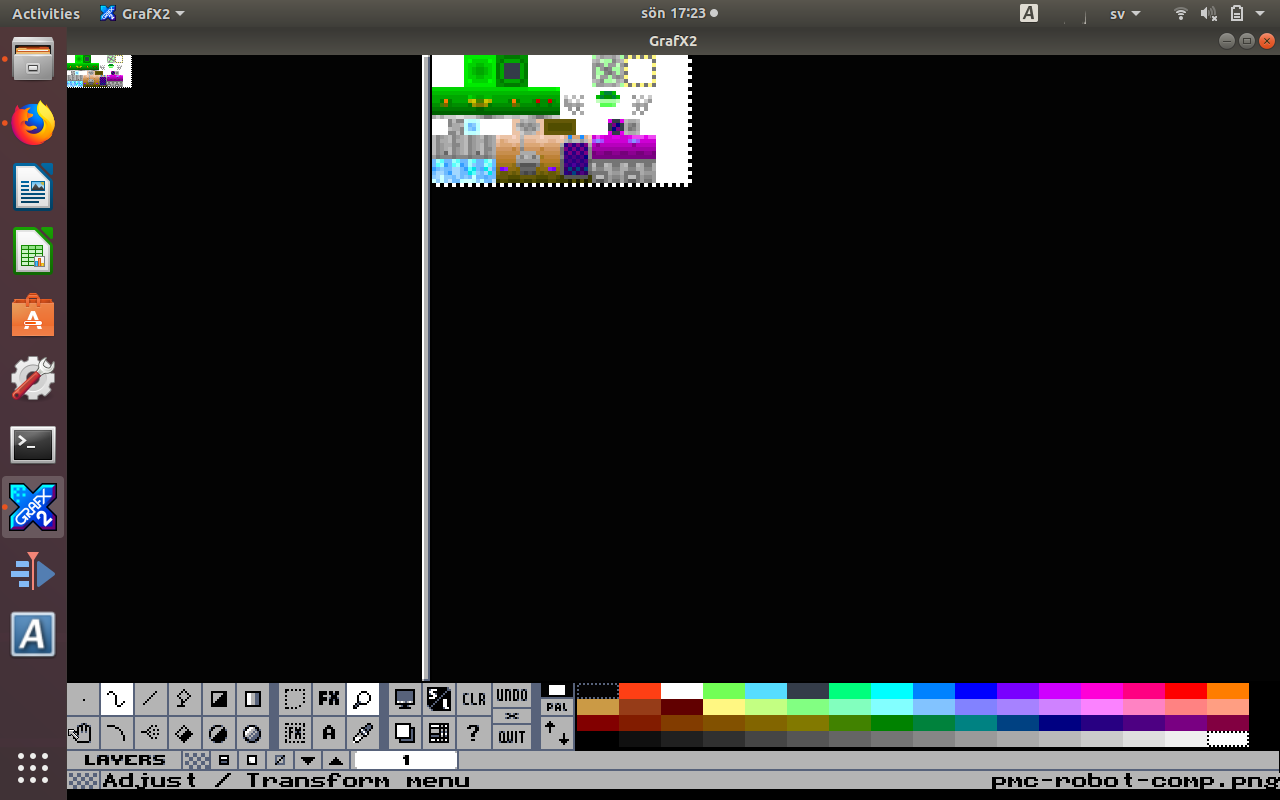Click the UNDO button
This screenshot has height=800, width=1280.
pyautogui.click(x=512, y=695)
